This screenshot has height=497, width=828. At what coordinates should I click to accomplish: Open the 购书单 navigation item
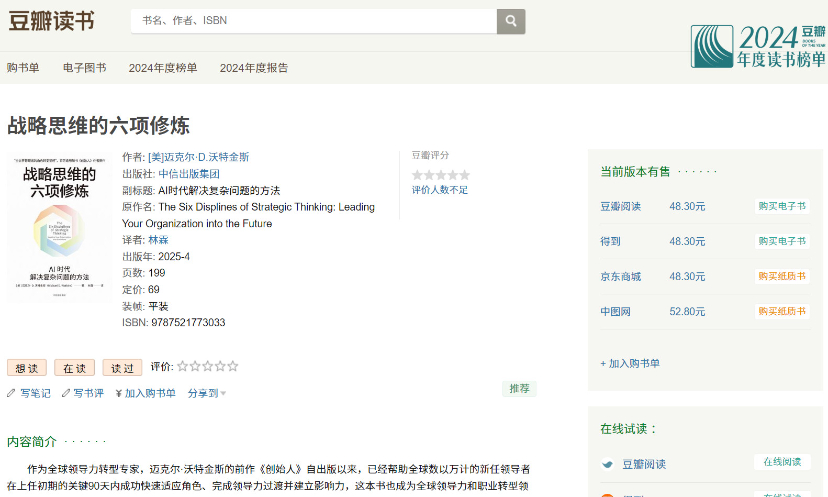pyautogui.click(x=23, y=68)
